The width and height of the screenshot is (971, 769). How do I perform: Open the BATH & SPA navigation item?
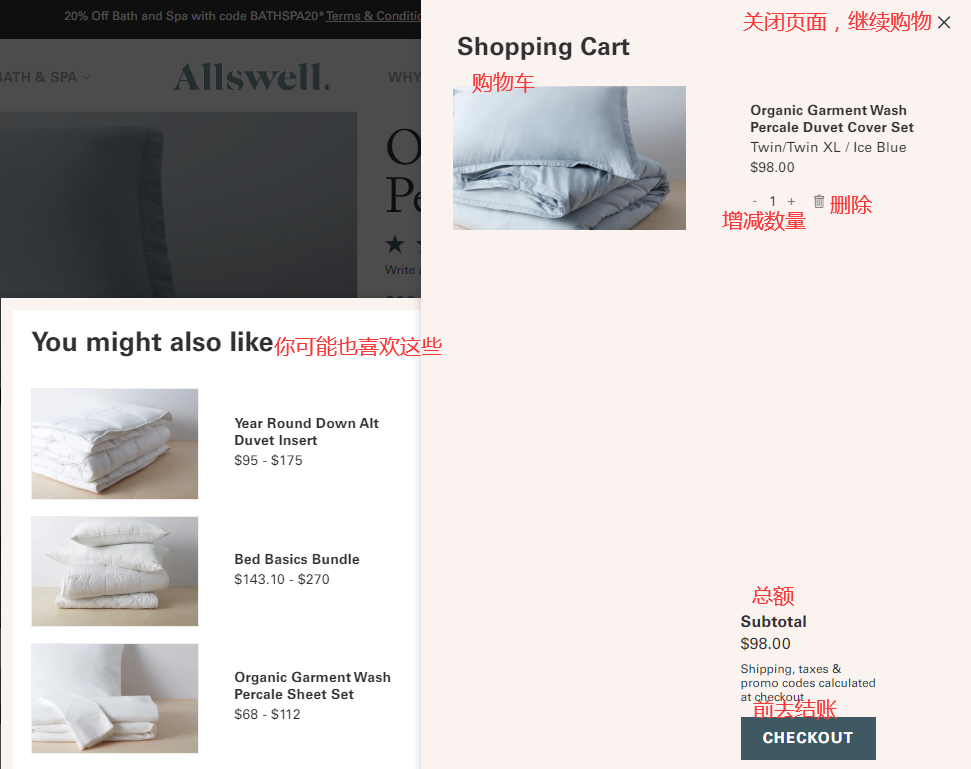click(38, 77)
